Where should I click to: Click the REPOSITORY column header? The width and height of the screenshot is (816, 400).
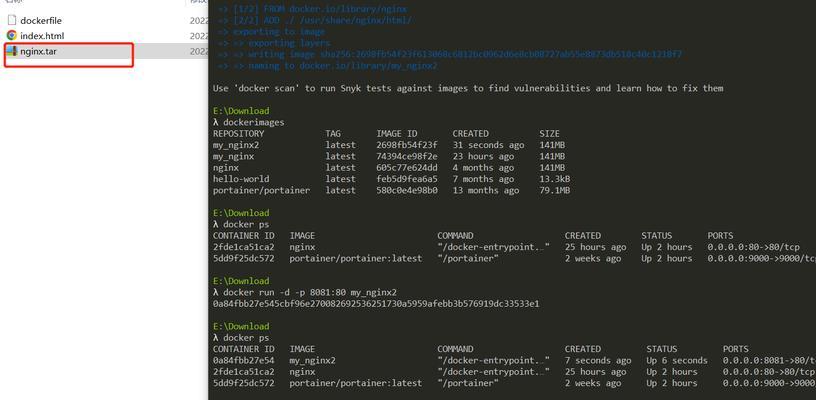[x=238, y=134]
